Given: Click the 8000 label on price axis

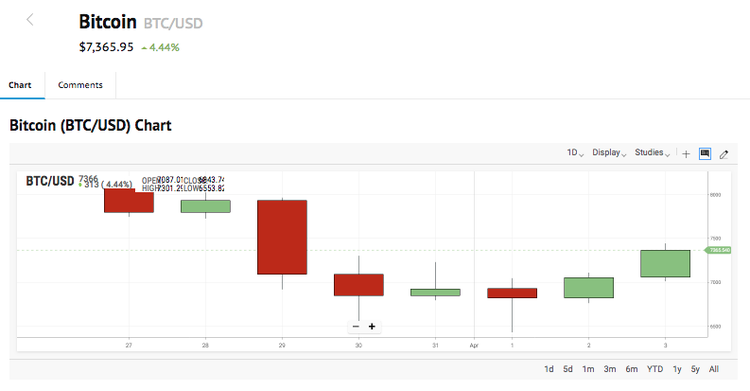Looking at the screenshot, I should coord(715,195).
